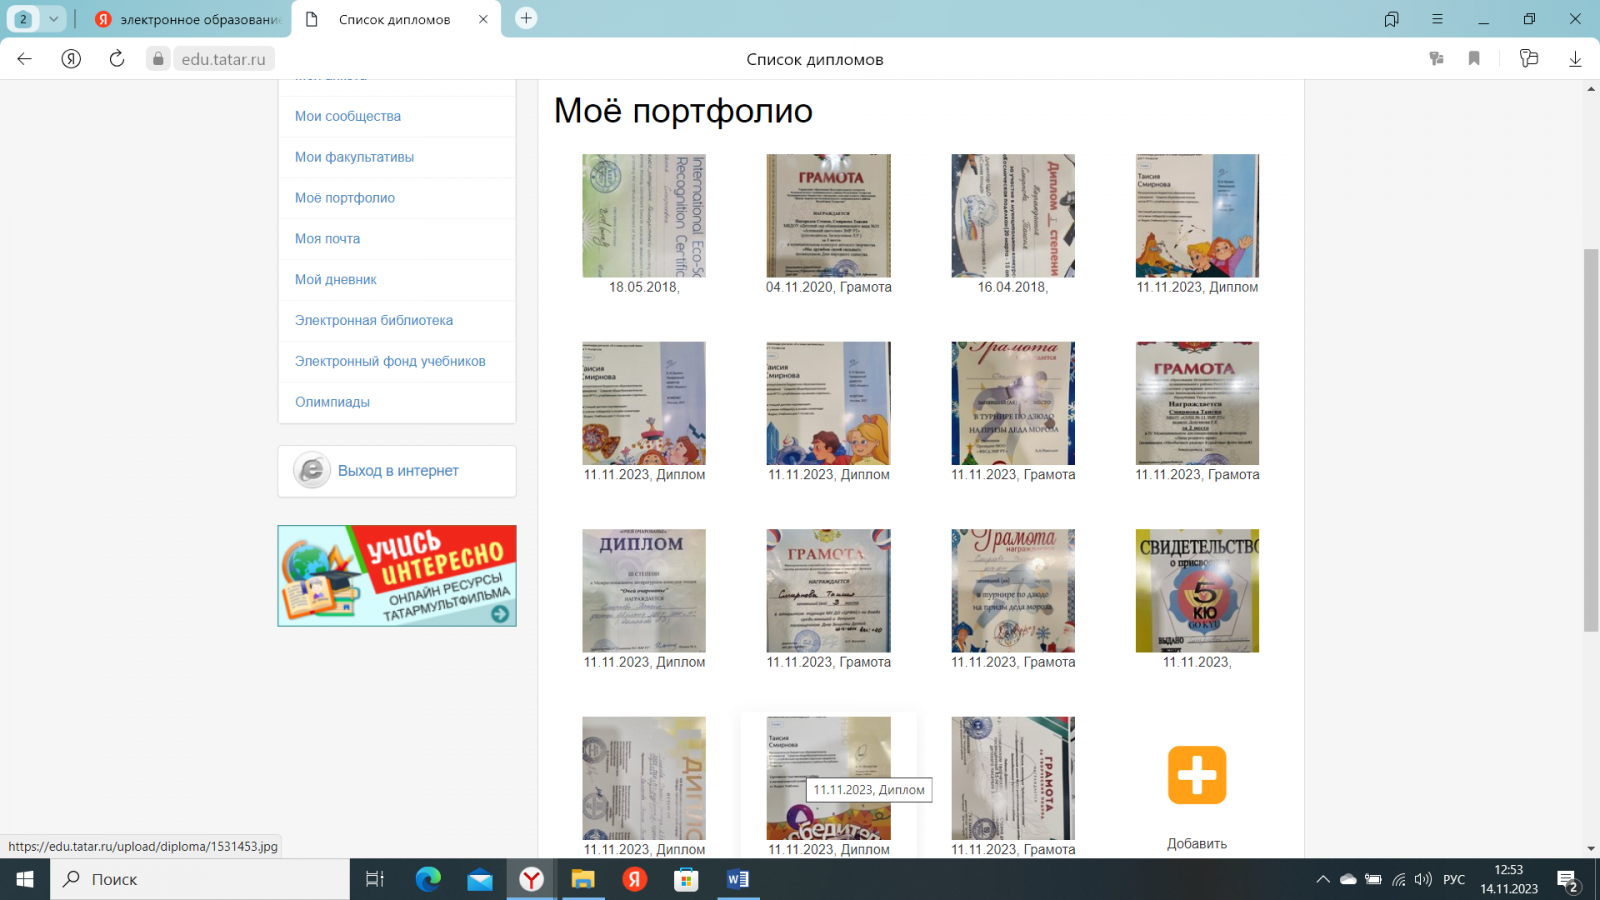
Task: Click the orange plus Add diploma icon
Action: click(1196, 775)
